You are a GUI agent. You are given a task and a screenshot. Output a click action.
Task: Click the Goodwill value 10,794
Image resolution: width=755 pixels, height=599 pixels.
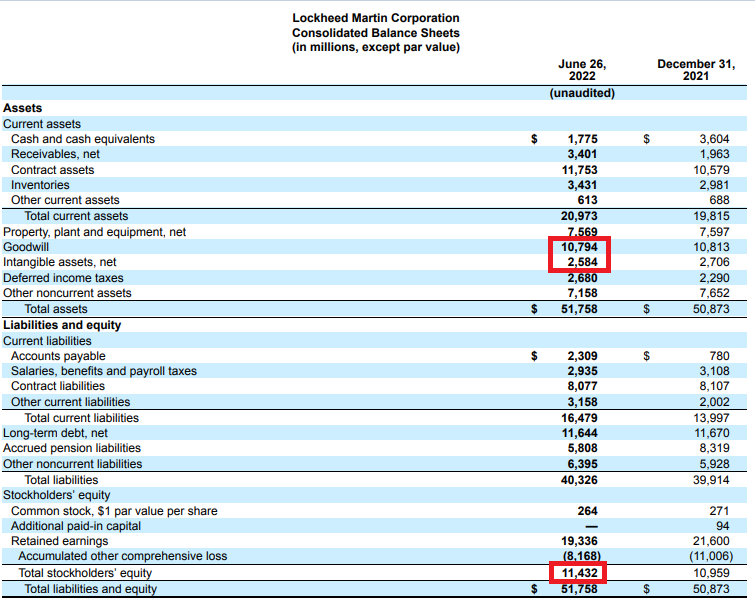[581, 247]
